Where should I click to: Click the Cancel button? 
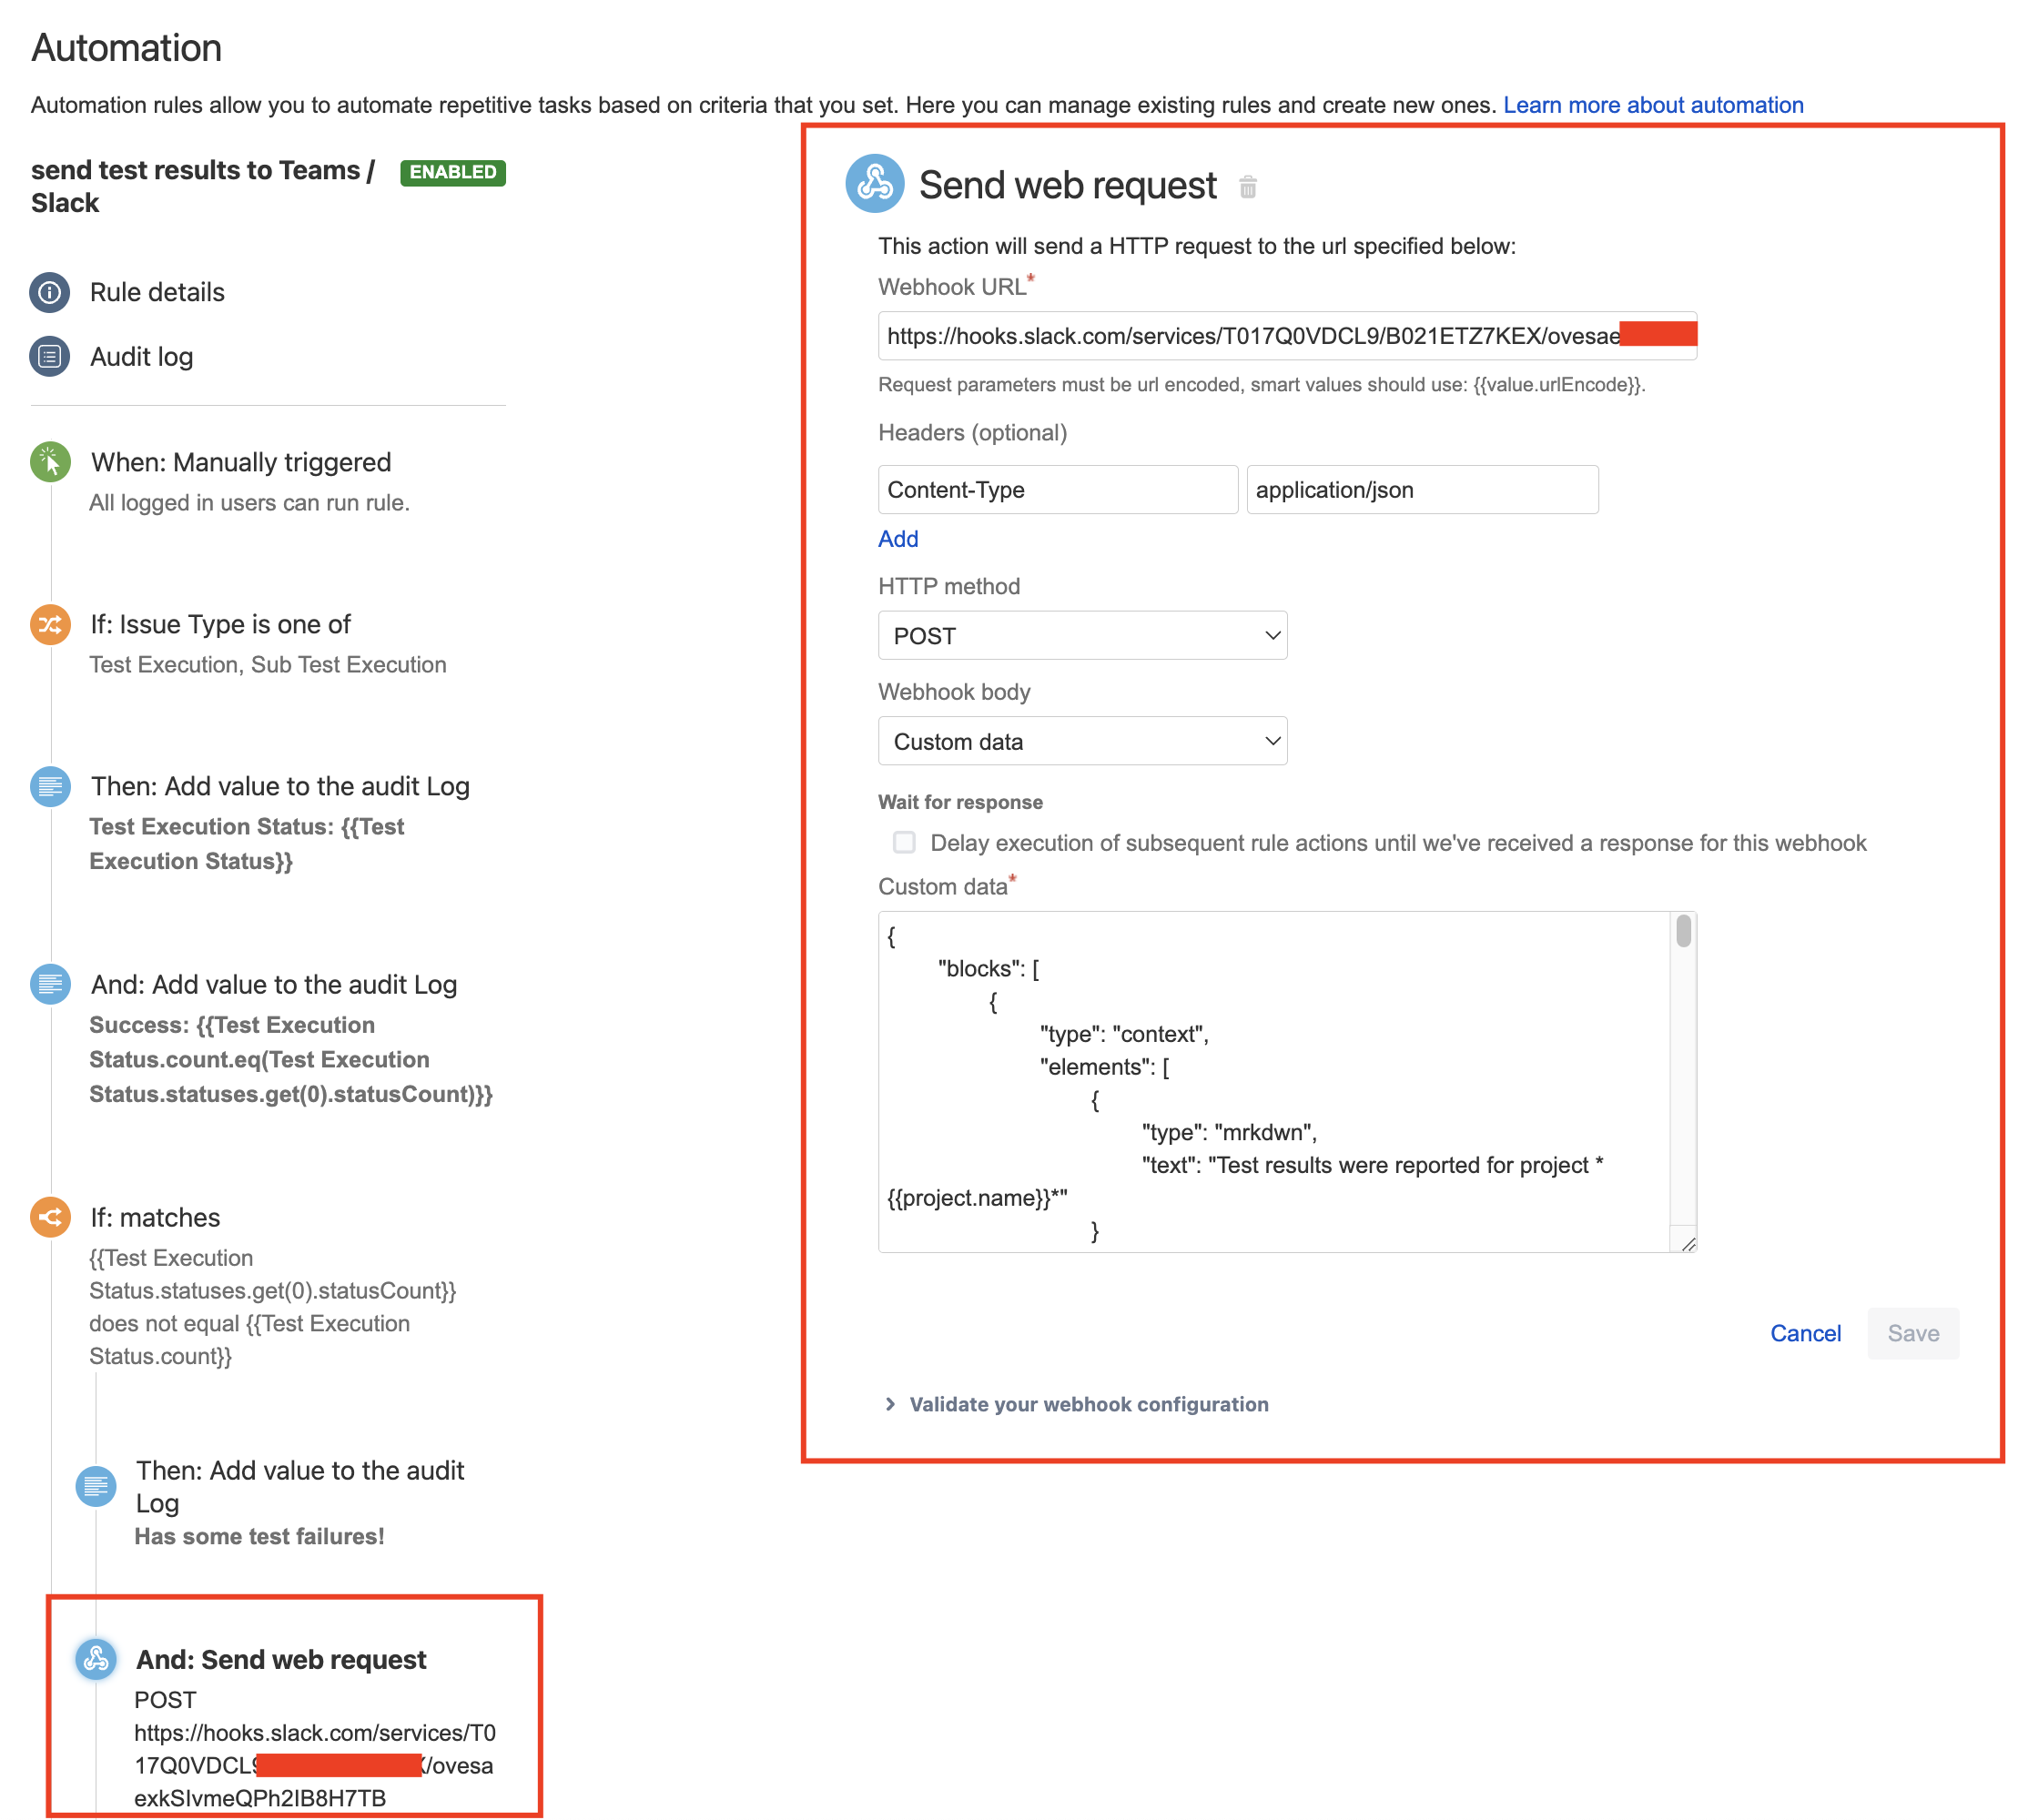coord(1806,1334)
